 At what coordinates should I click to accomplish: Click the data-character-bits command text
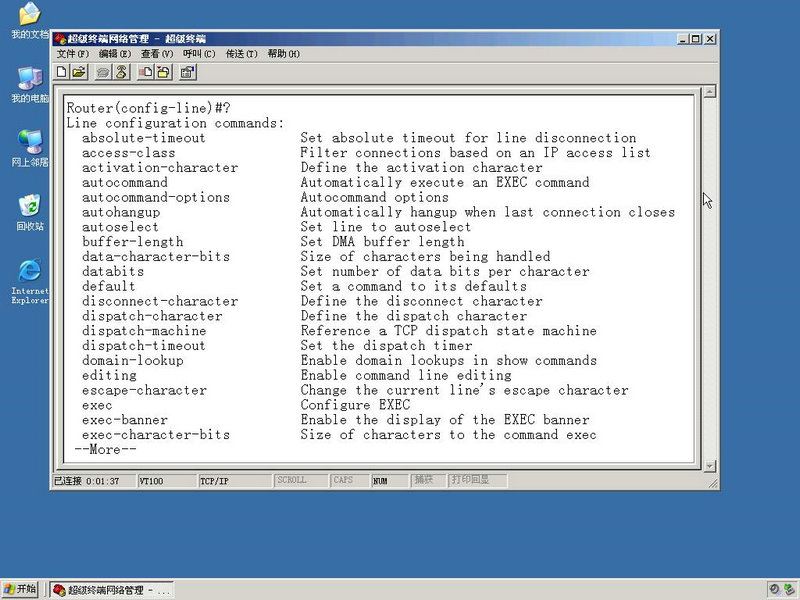point(156,256)
